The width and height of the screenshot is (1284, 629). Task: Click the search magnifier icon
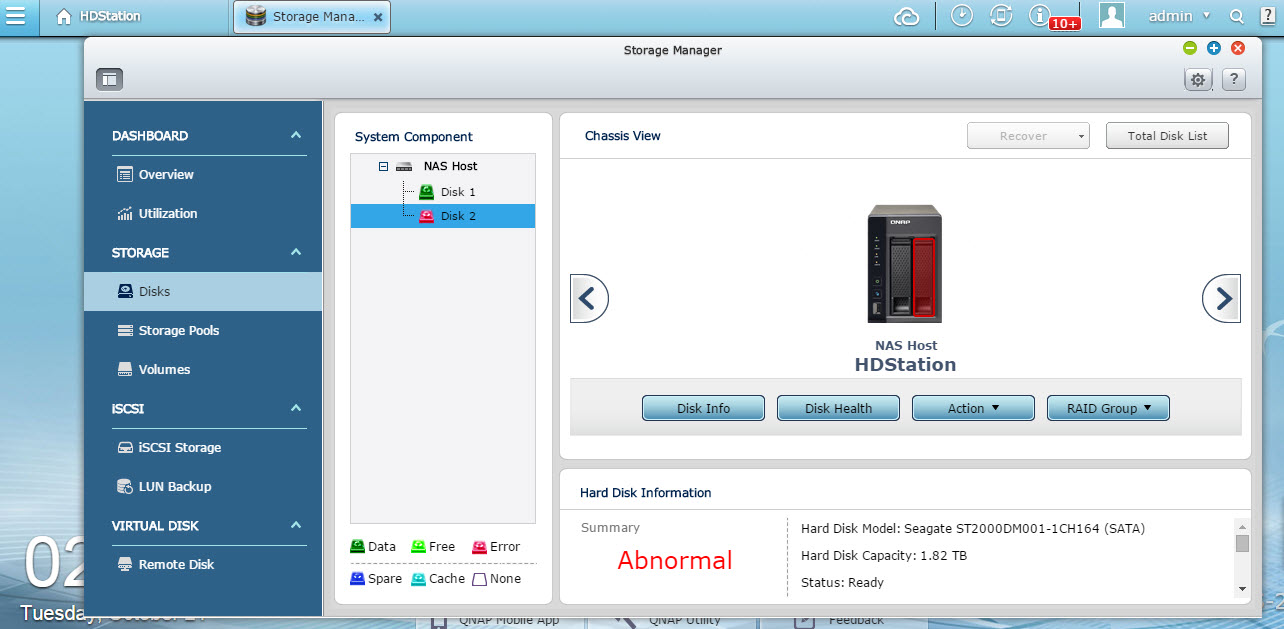click(x=1237, y=17)
